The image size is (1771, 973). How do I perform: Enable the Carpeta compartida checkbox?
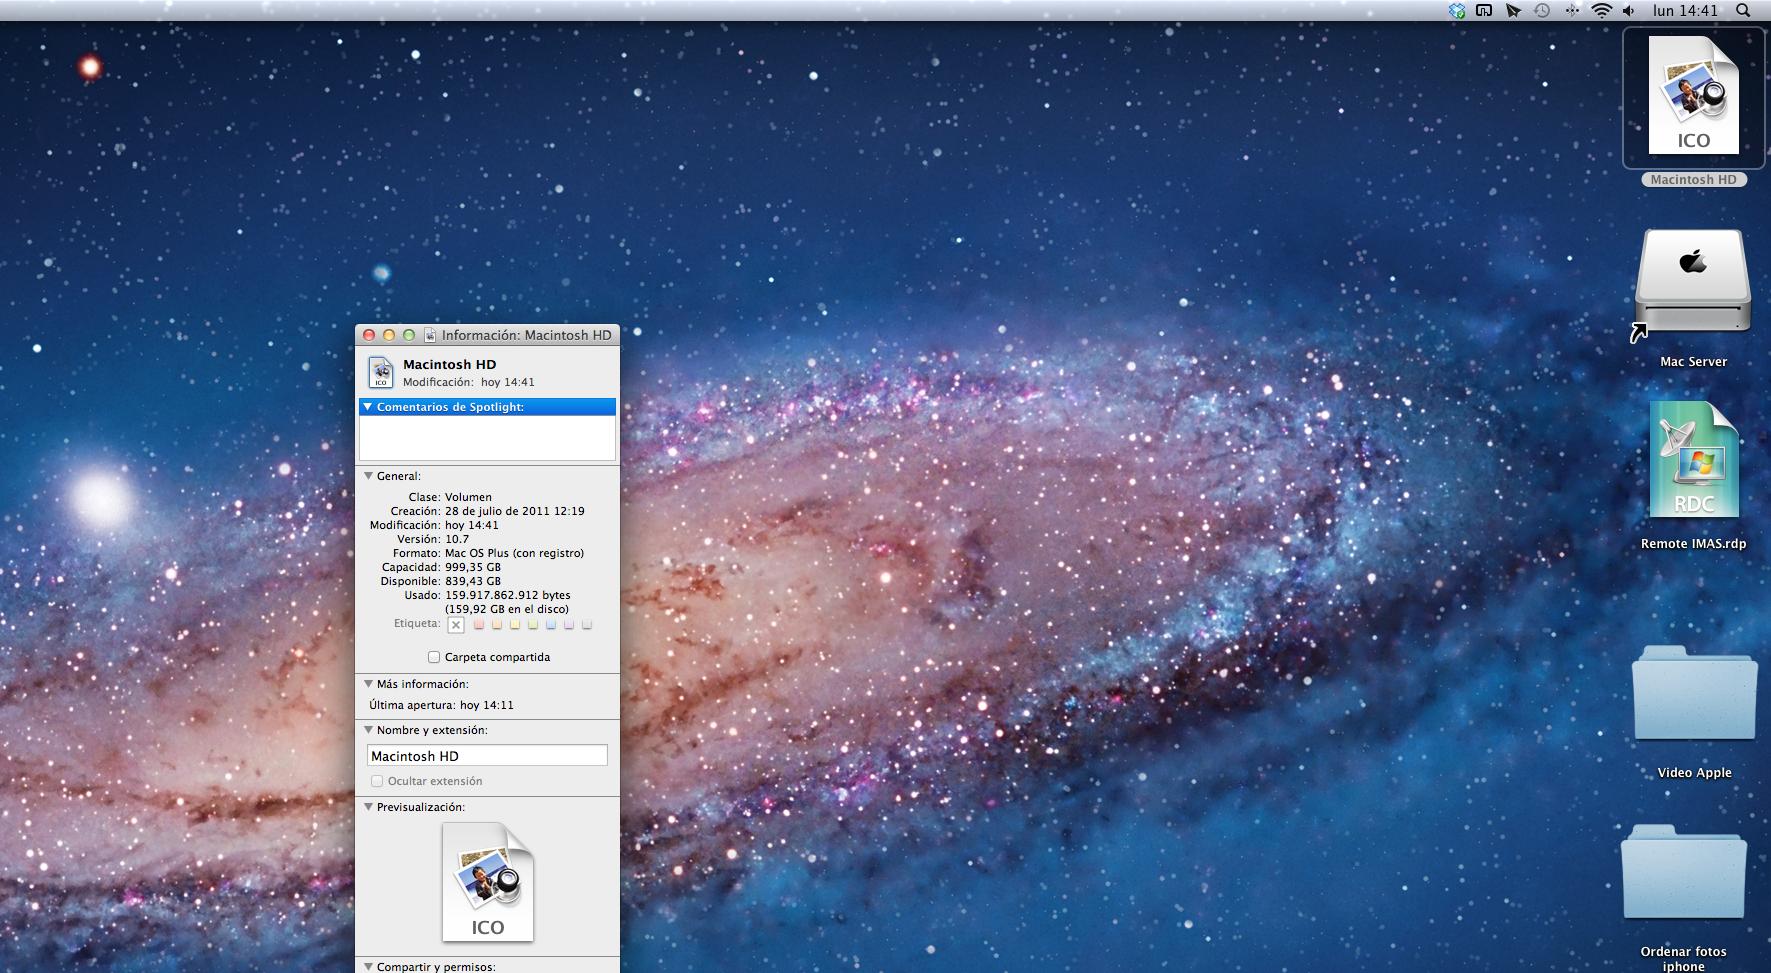point(434,657)
